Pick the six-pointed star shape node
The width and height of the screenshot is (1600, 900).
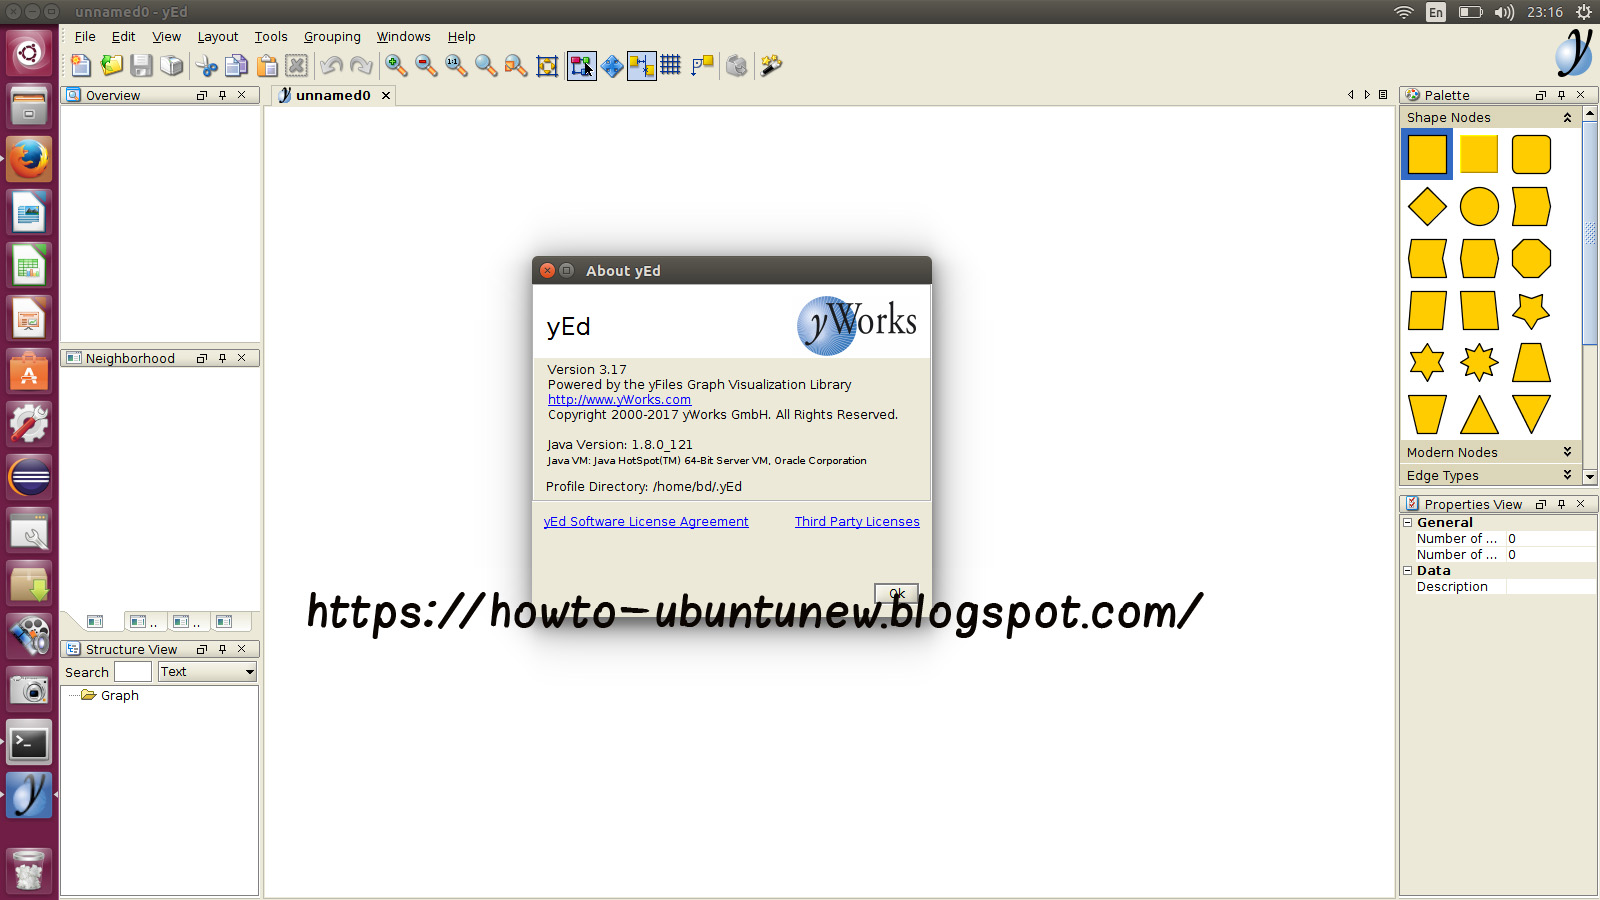coord(1427,362)
